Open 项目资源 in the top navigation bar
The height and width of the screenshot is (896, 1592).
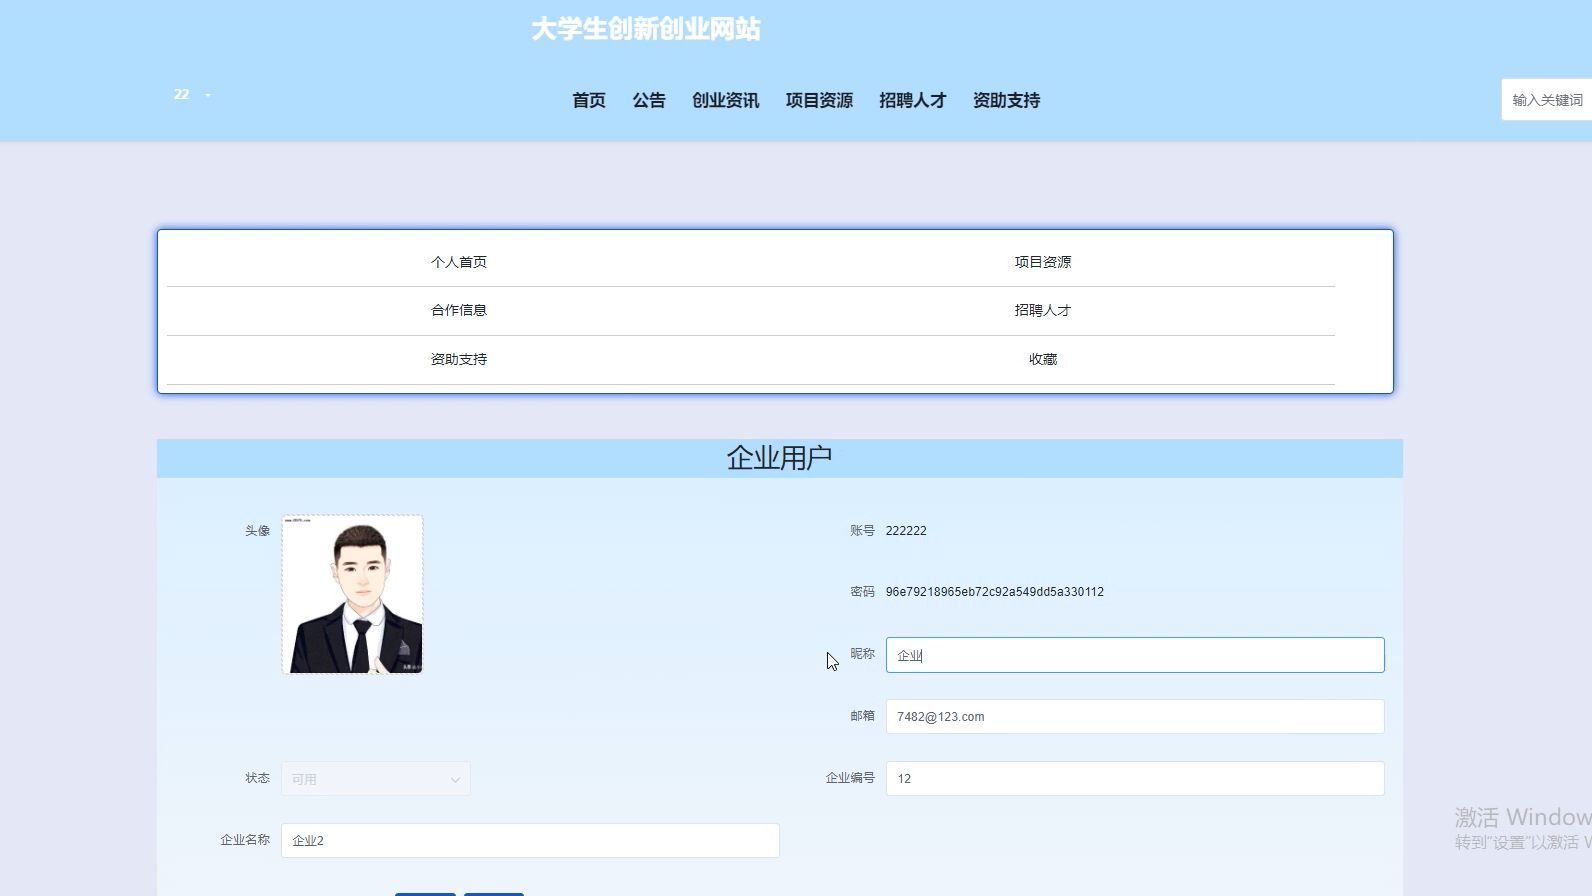tap(819, 100)
